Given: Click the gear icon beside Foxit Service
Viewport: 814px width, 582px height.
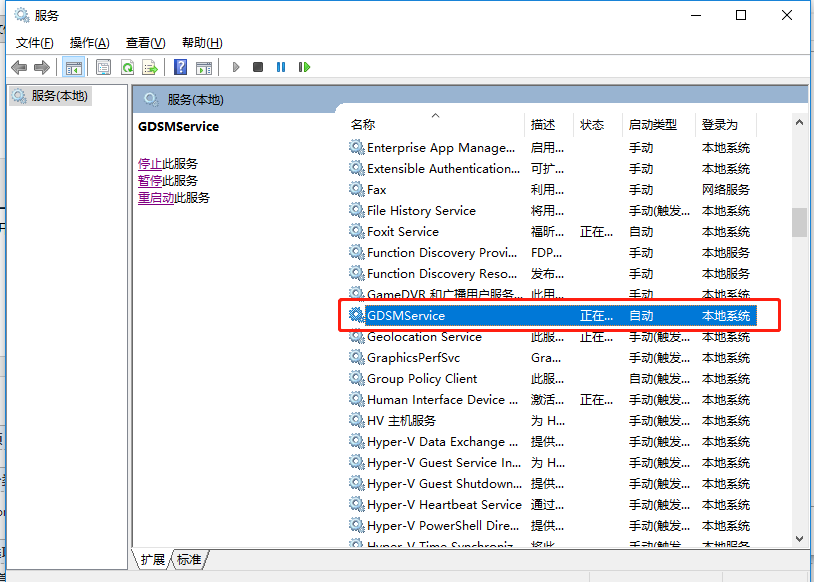Looking at the screenshot, I should tap(357, 231).
